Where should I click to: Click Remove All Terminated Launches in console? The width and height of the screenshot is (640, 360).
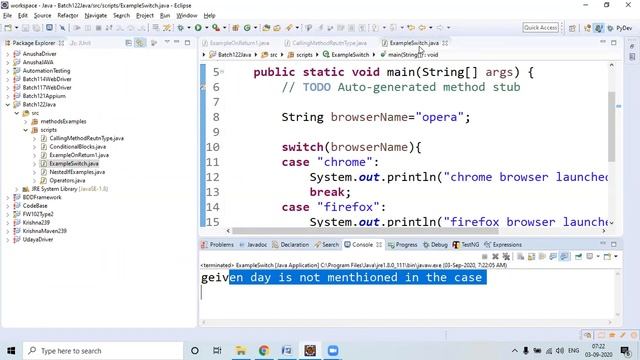coord(506,256)
